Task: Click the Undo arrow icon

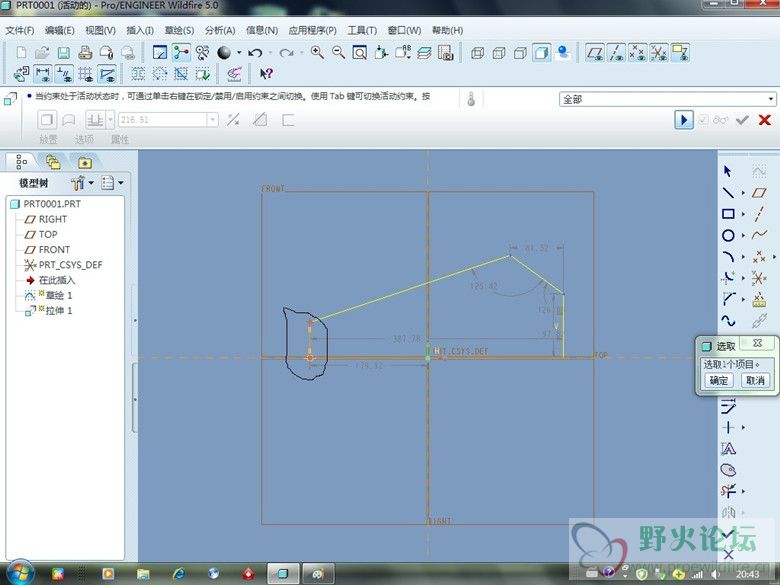Action: [256, 53]
